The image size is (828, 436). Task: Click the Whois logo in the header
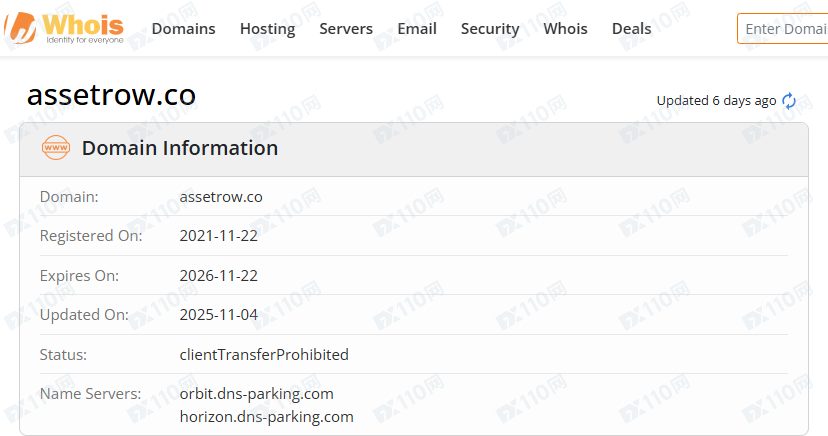[64, 27]
